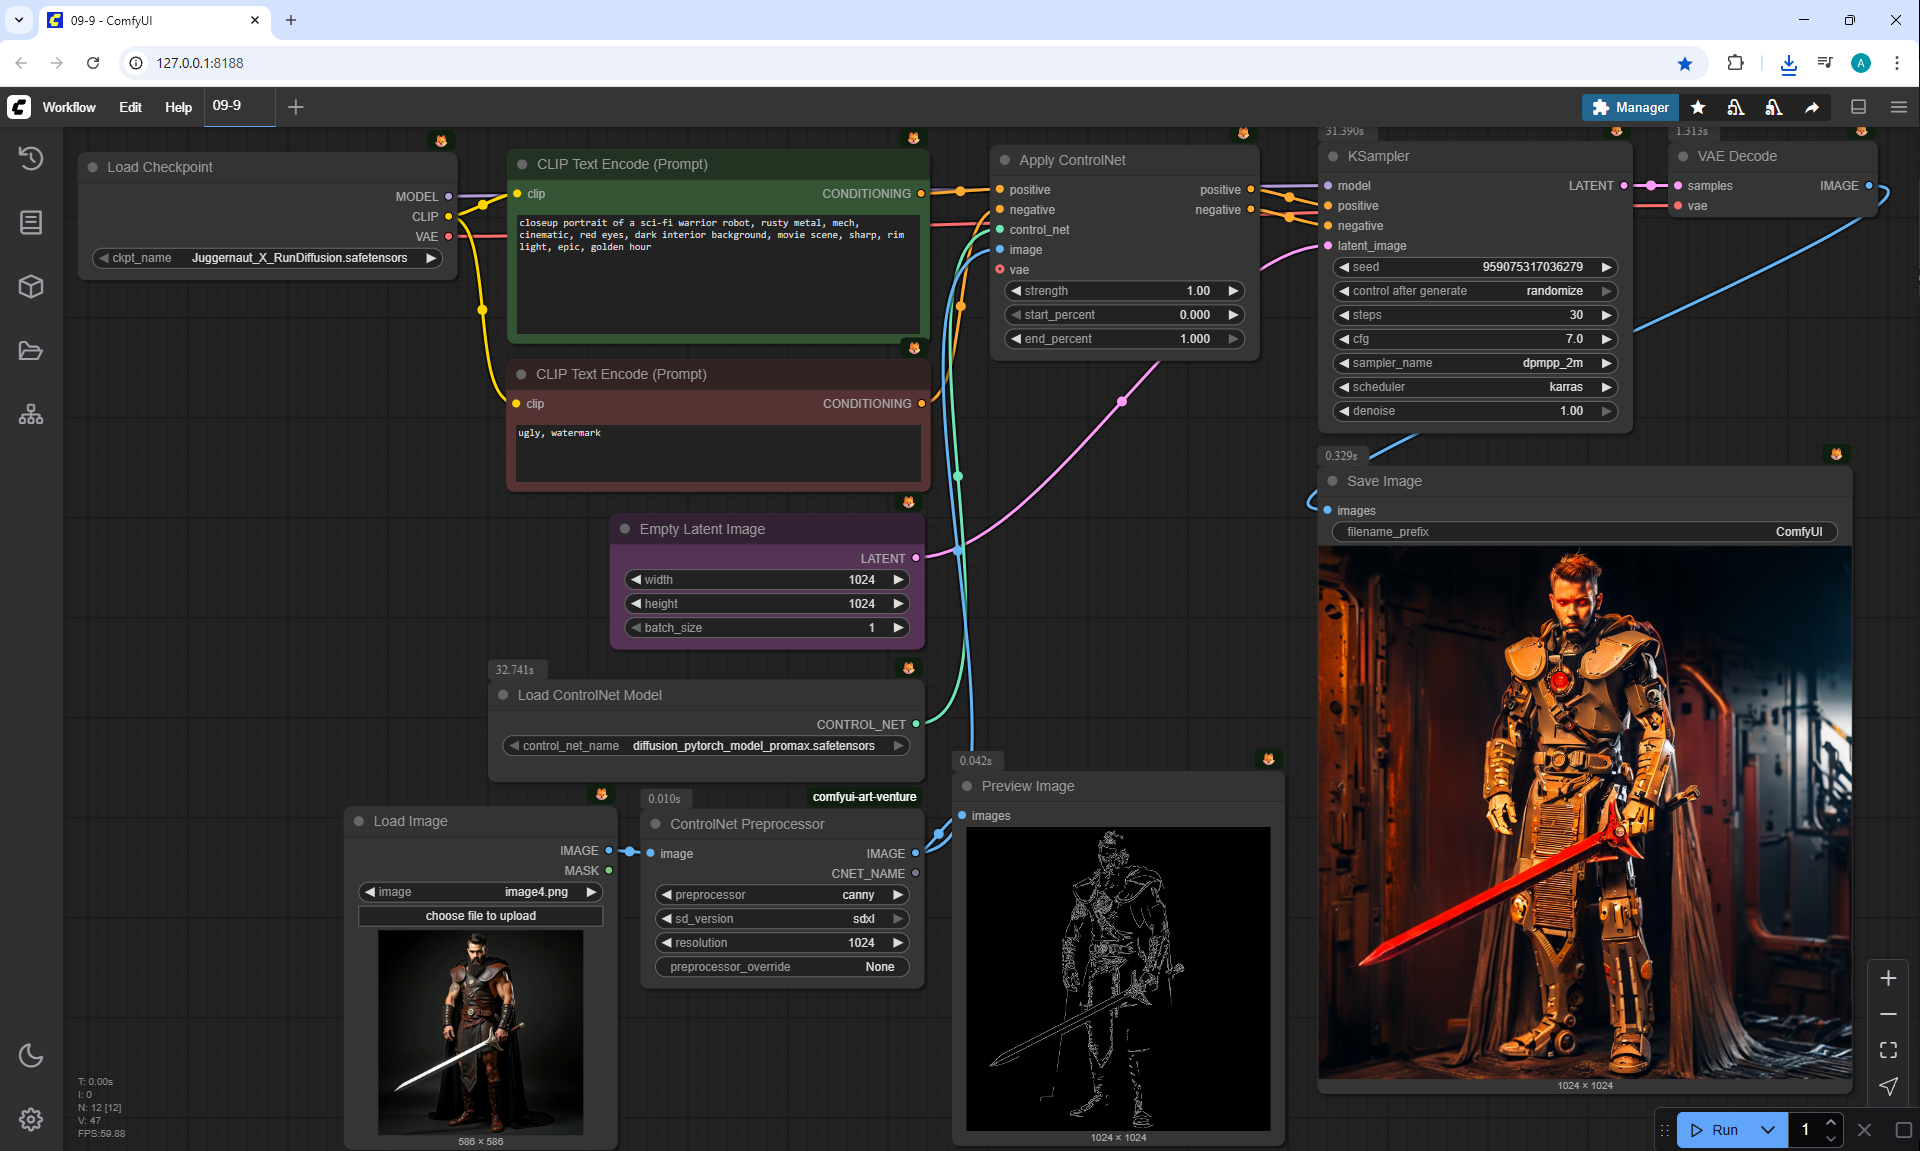The height and width of the screenshot is (1151, 1920).
Task: Expand the Run button options chevron
Action: pyautogui.click(x=1768, y=1130)
